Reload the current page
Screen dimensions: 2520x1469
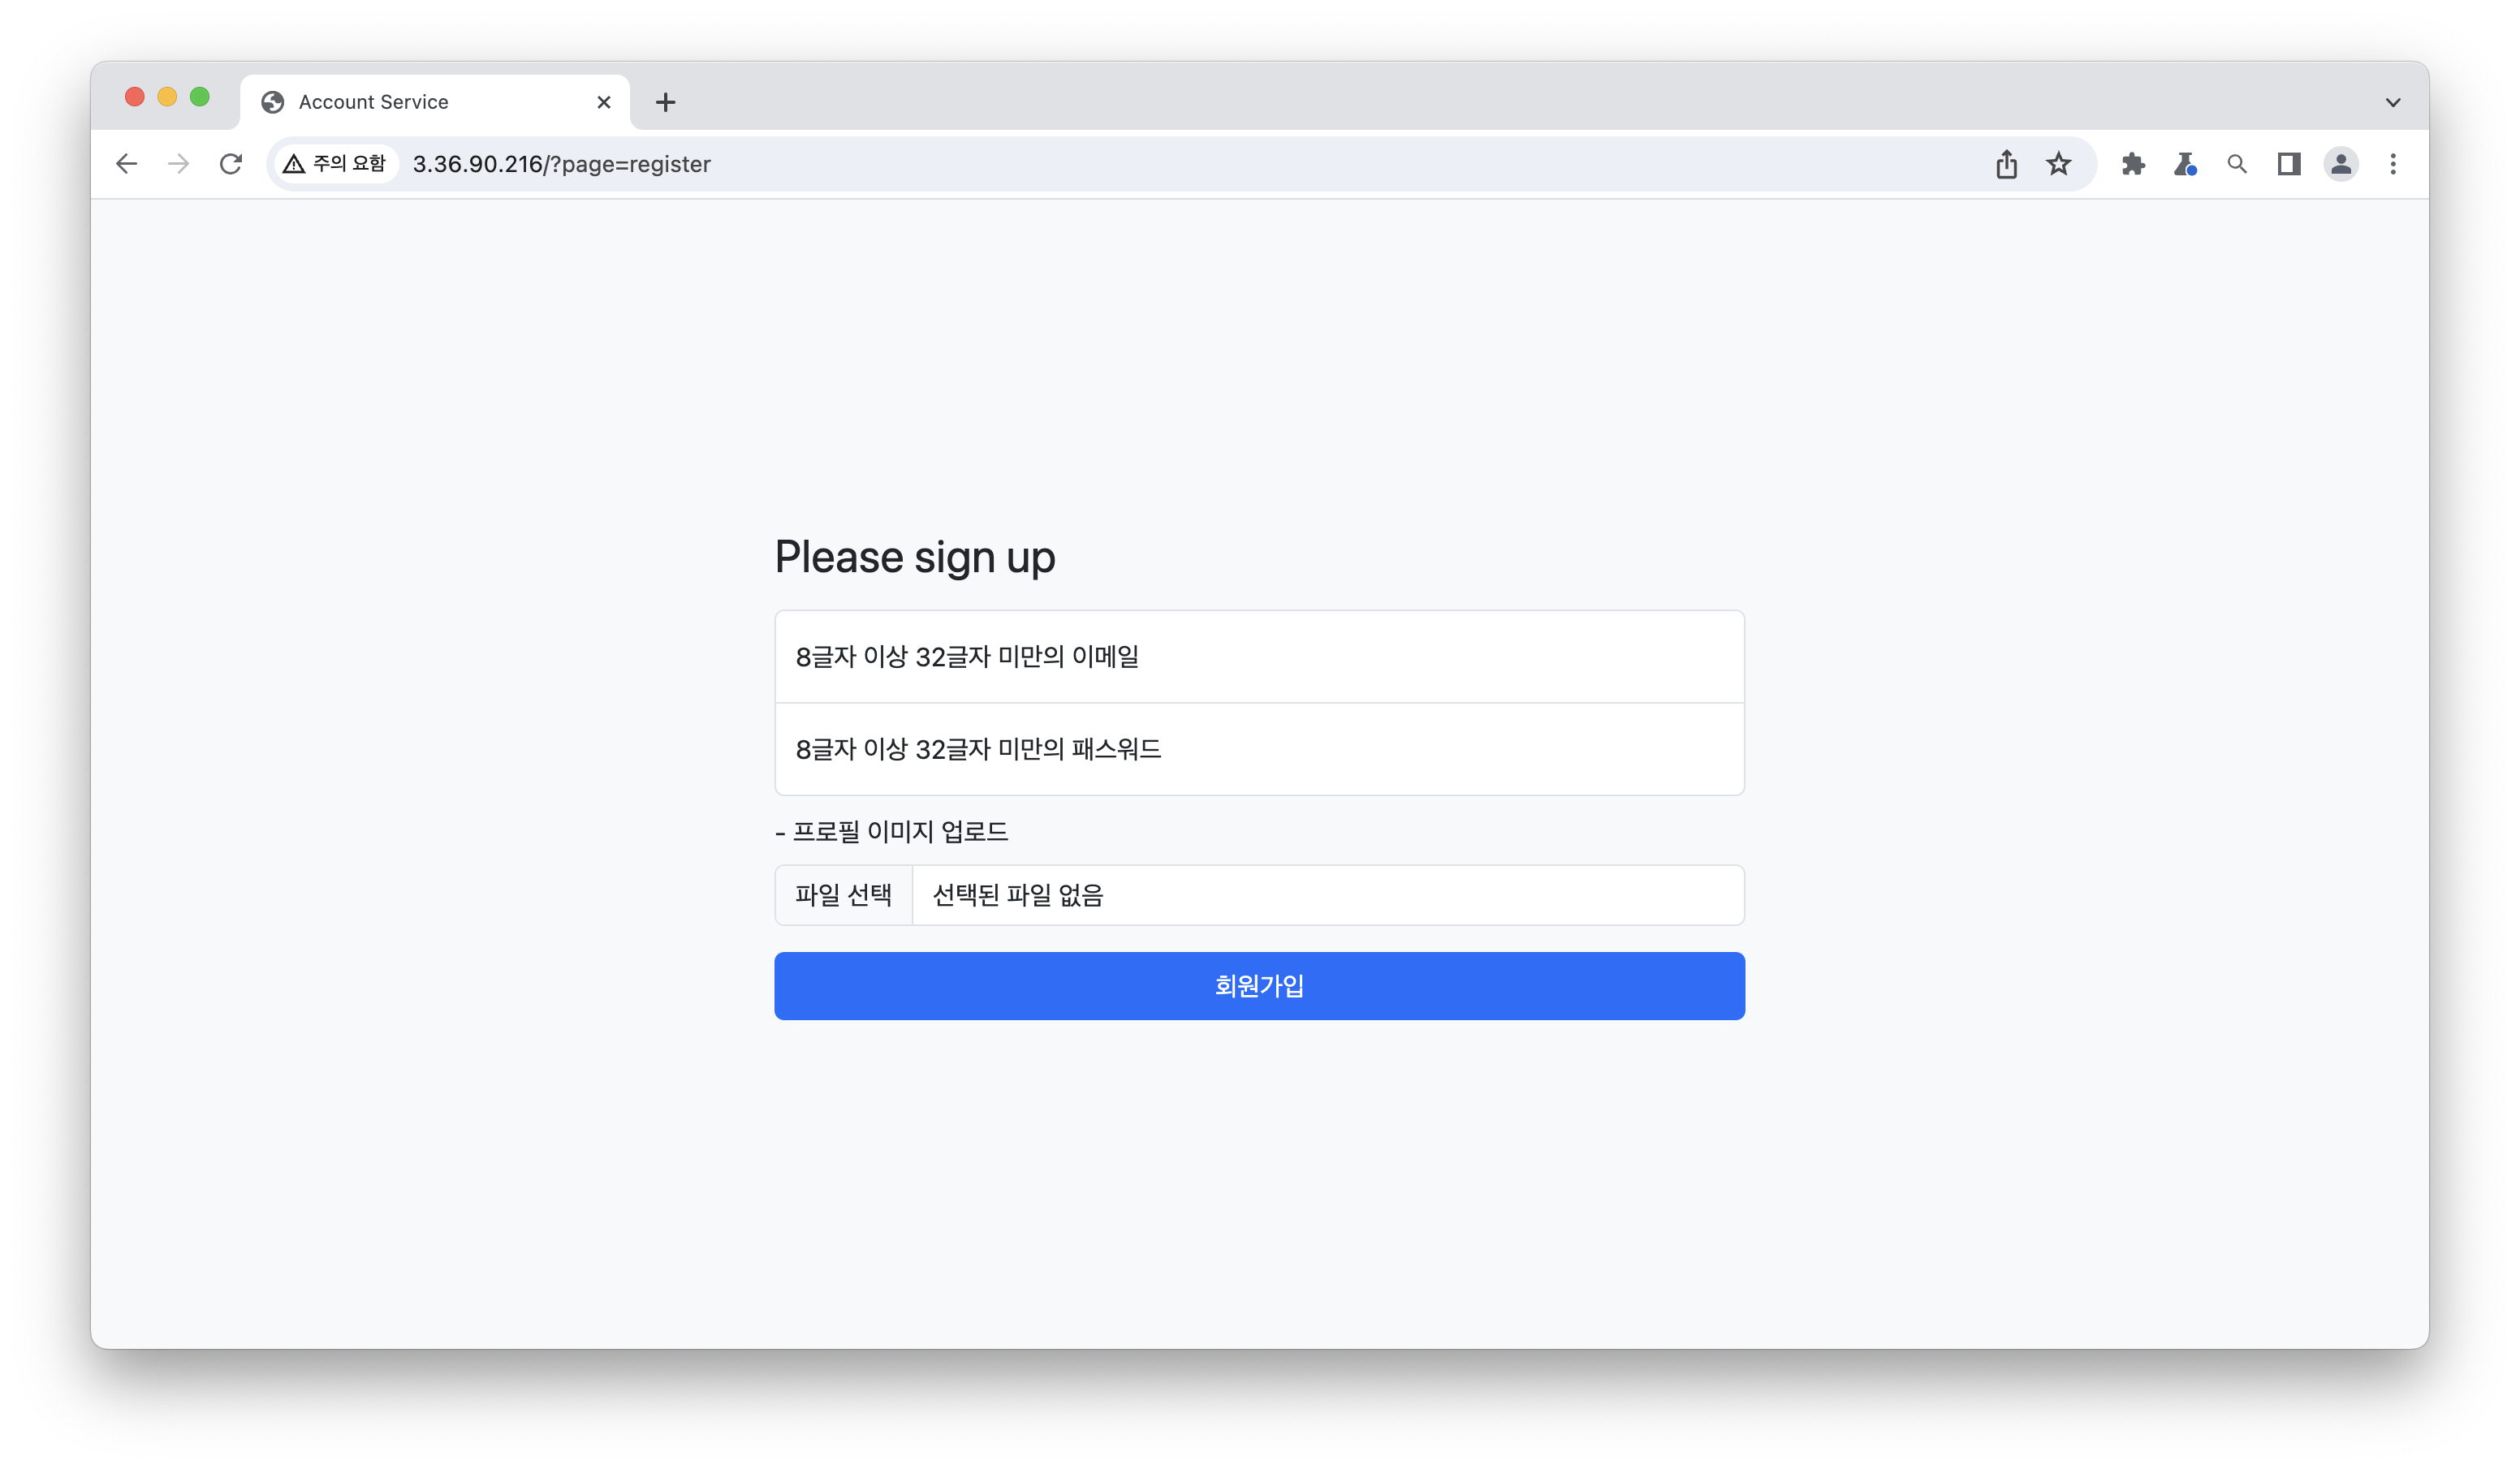pos(231,164)
